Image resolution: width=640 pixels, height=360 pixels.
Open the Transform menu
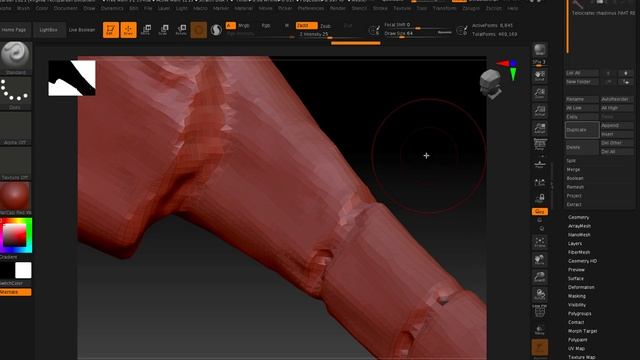click(x=444, y=8)
